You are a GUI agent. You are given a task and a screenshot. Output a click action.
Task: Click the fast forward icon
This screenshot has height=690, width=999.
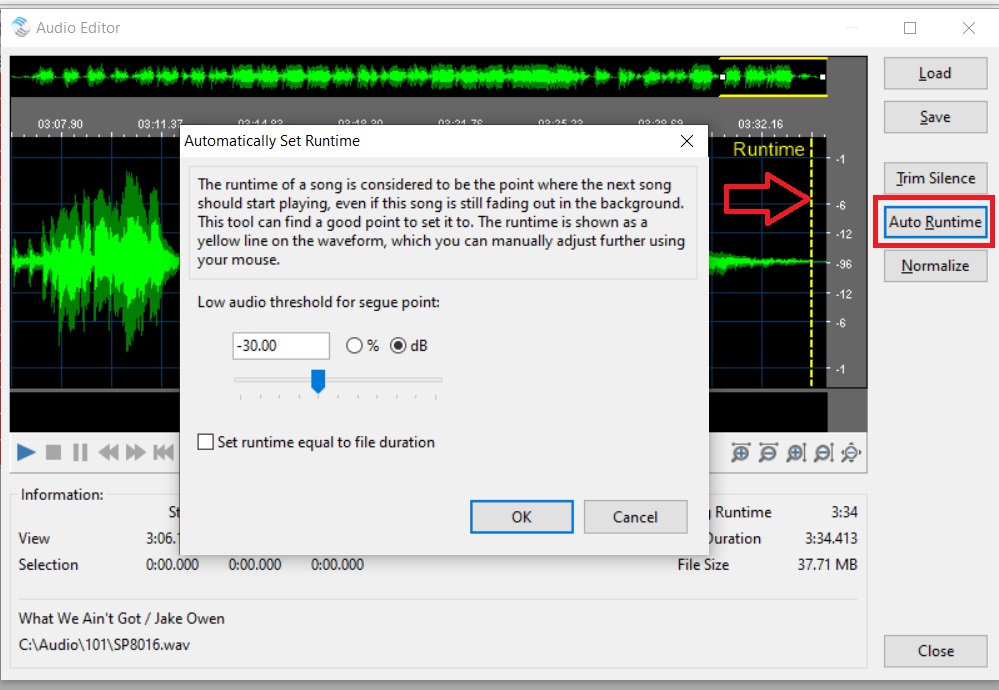pyautogui.click(x=136, y=453)
